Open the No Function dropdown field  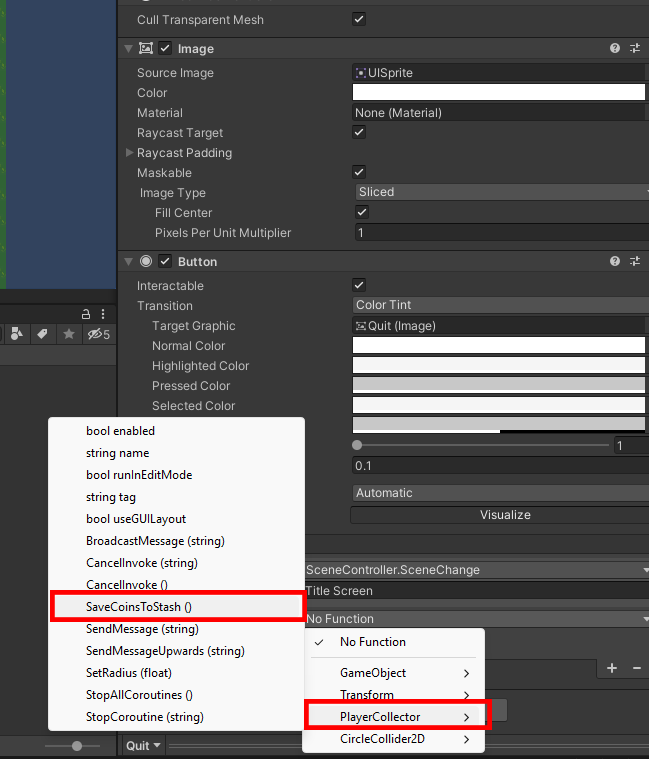point(477,619)
